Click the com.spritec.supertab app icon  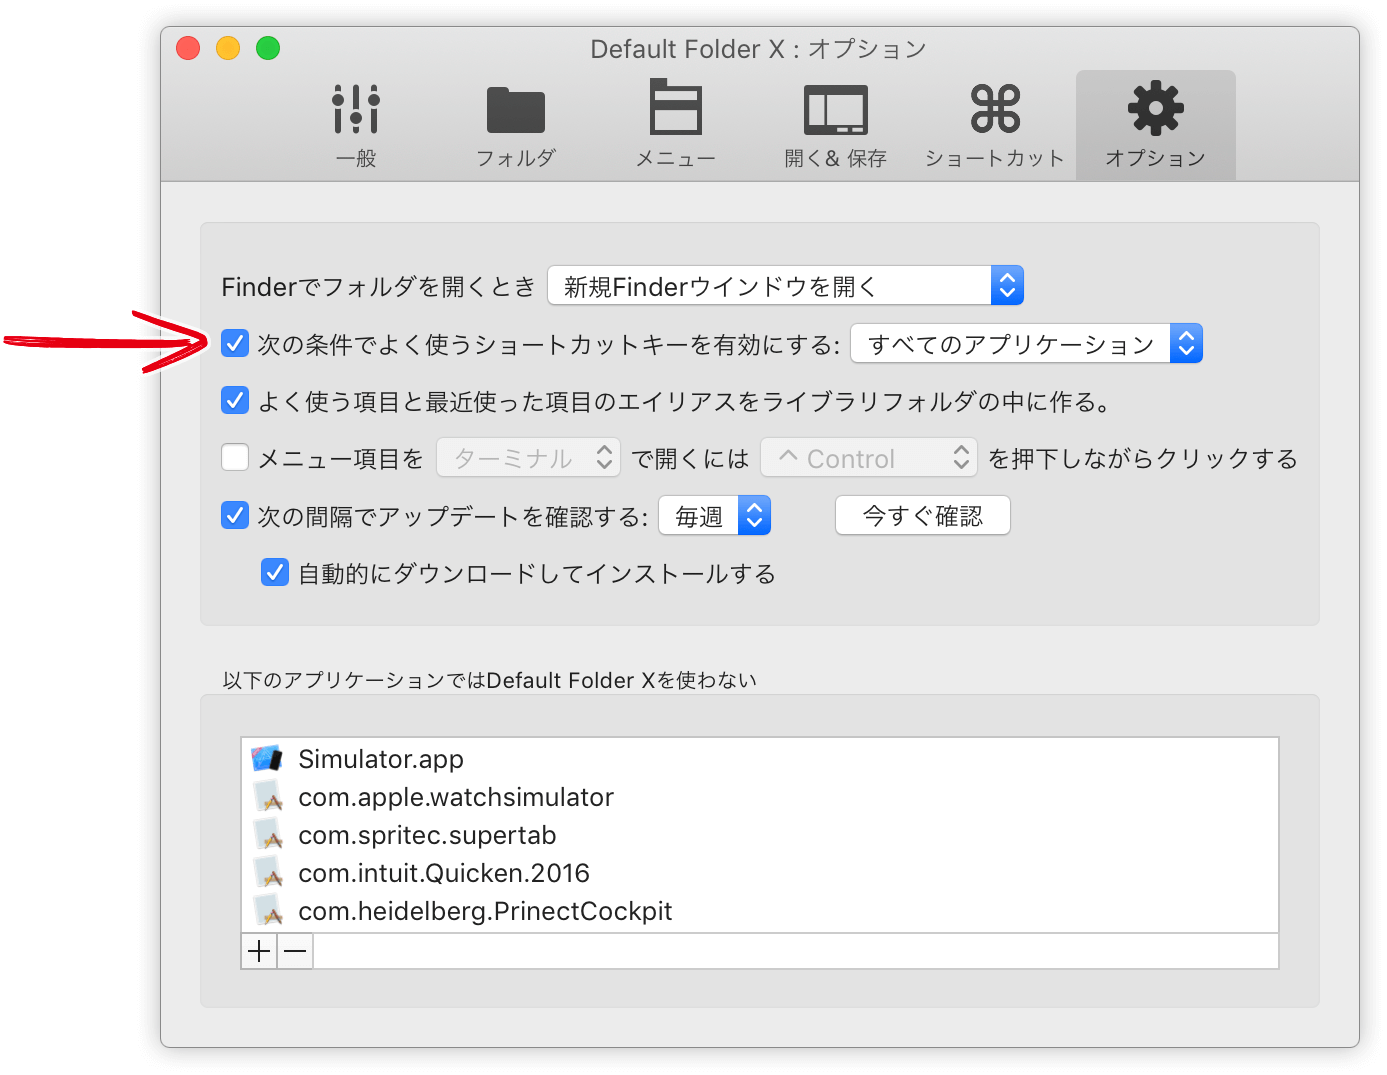point(267,834)
